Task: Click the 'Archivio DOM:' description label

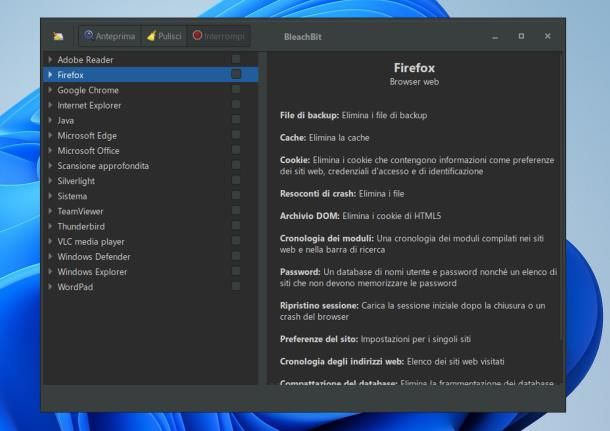Action: (310, 216)
